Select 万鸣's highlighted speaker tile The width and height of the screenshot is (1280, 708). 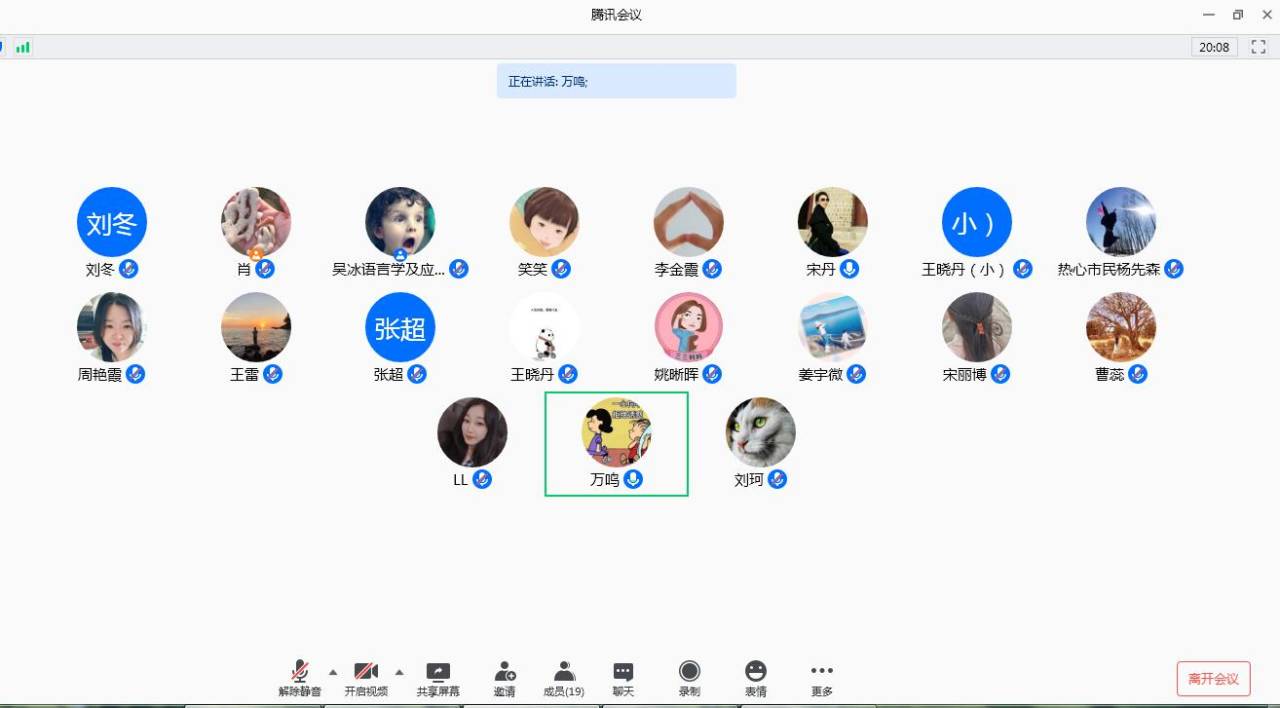[616, 443]
